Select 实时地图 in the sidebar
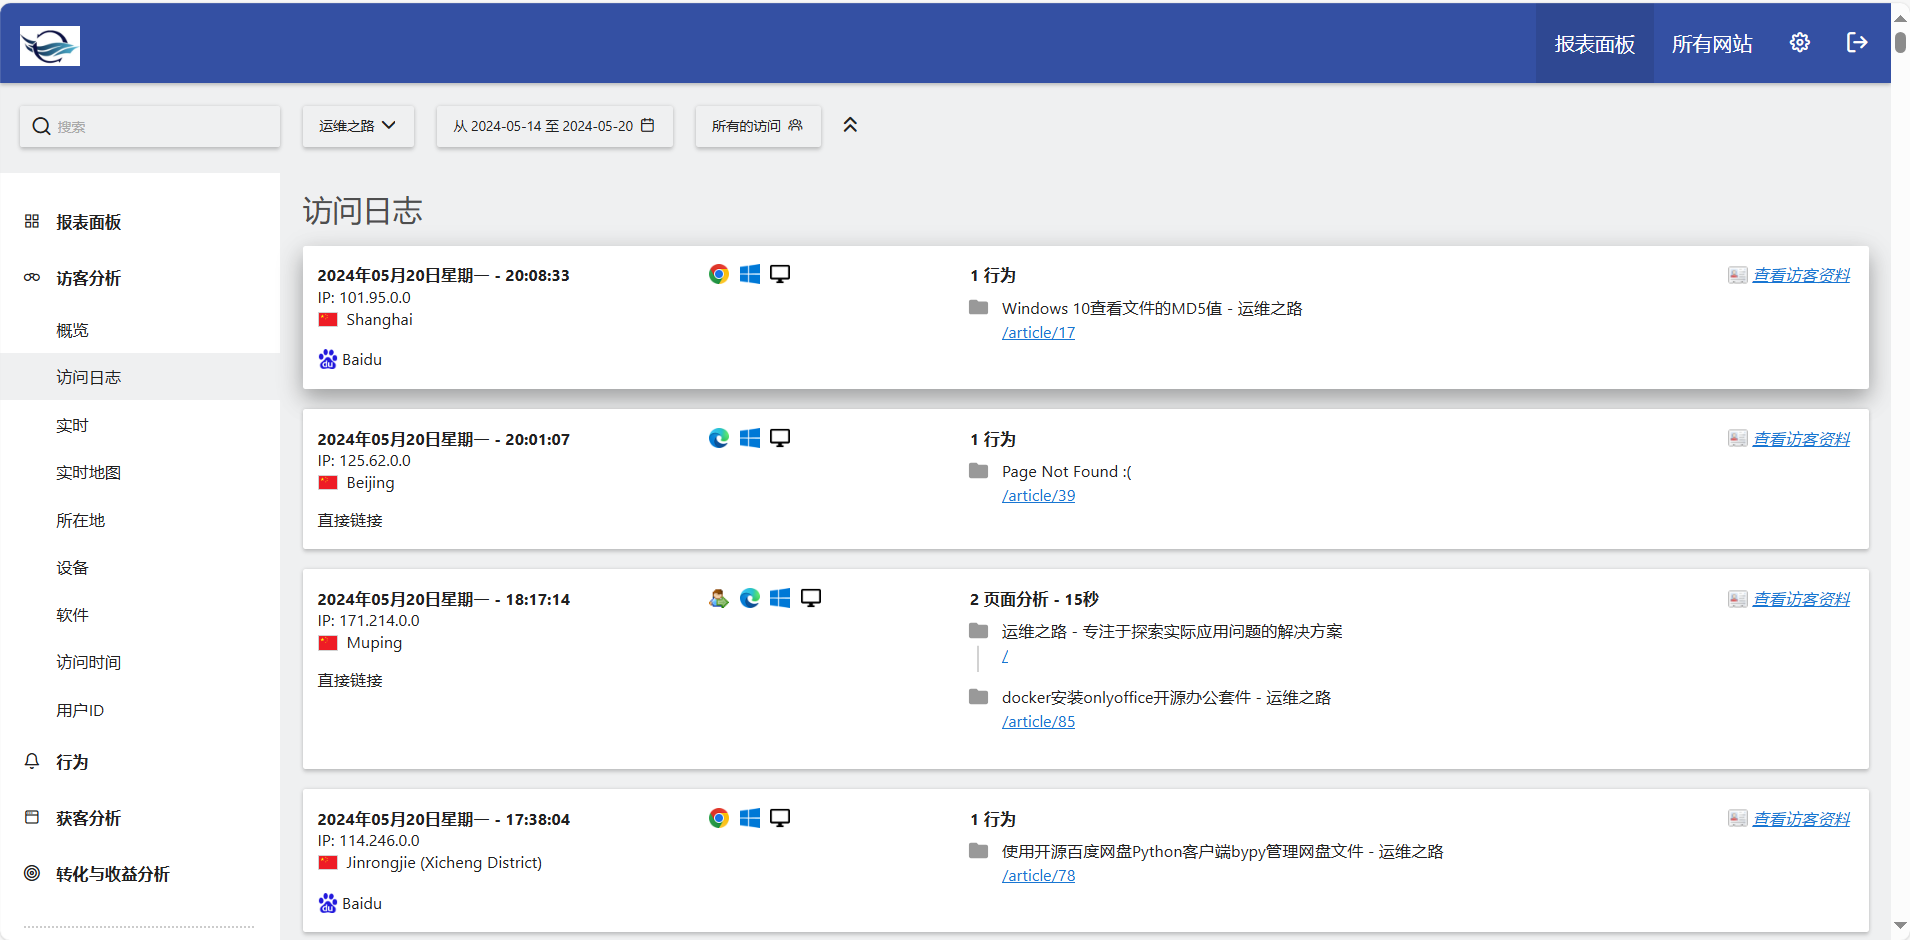1910x940 pixels. [88, 472]
